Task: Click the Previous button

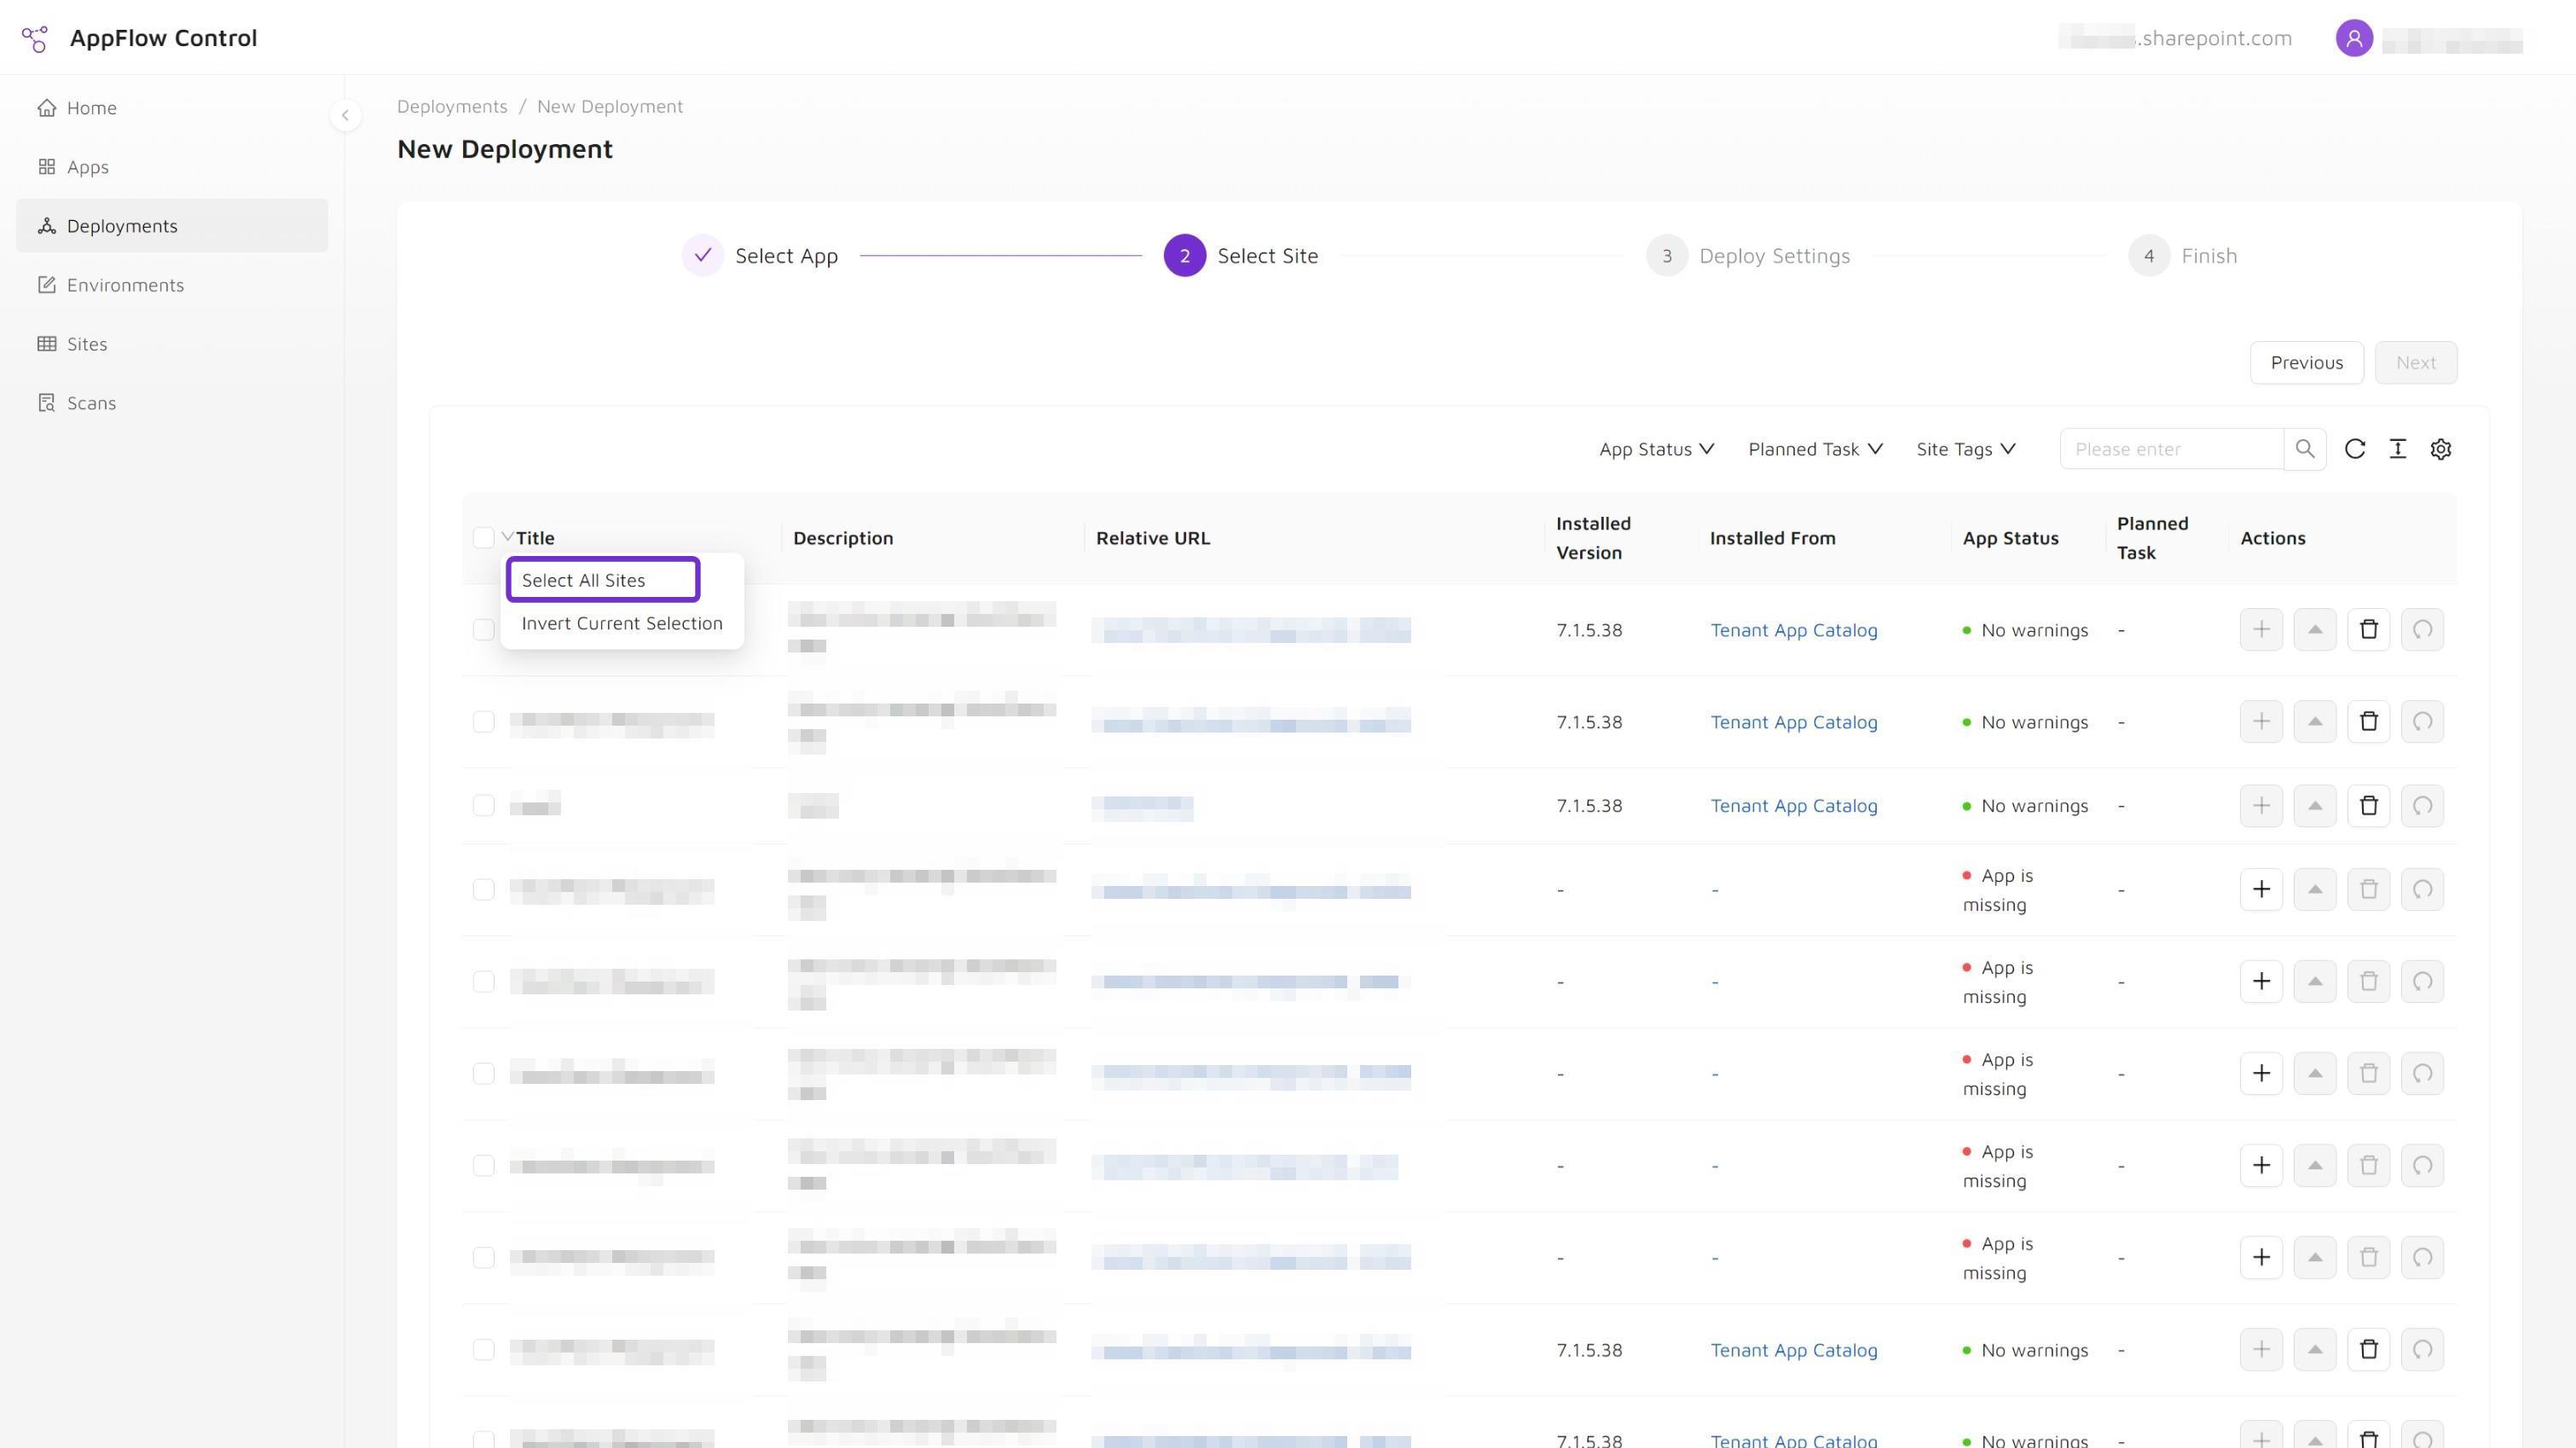Action: point(2306,362)
